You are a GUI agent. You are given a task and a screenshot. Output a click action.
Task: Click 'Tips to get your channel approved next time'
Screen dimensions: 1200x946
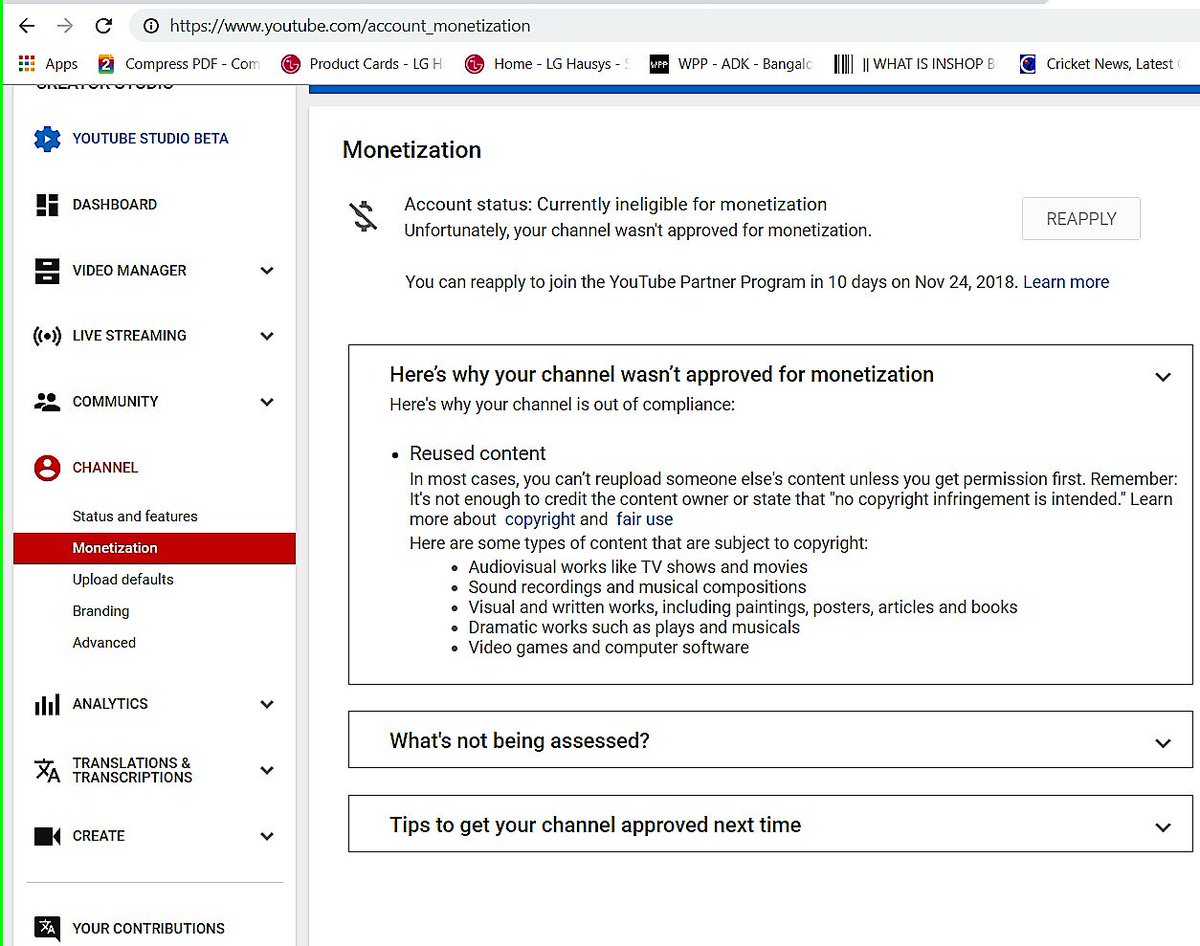pos(595,825)
